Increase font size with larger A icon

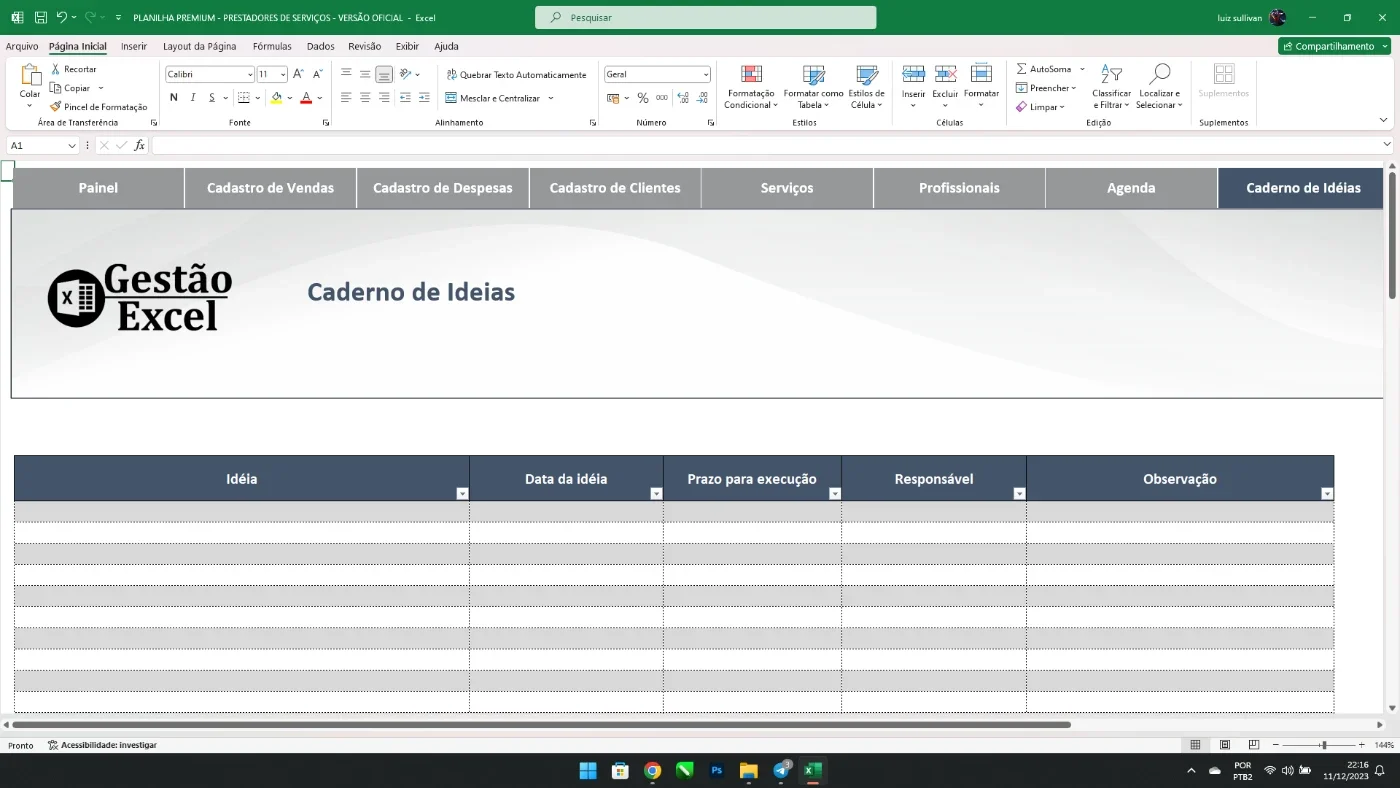click(x=298, y=74)
